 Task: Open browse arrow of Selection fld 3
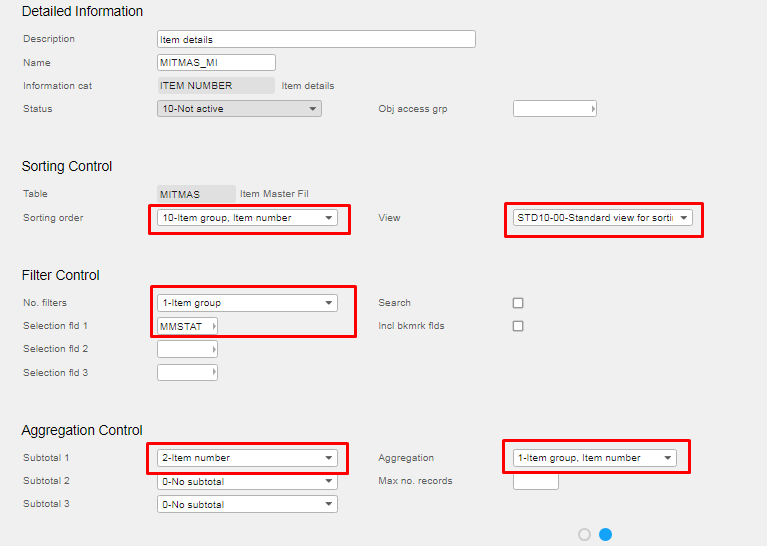tap(214, 373)
